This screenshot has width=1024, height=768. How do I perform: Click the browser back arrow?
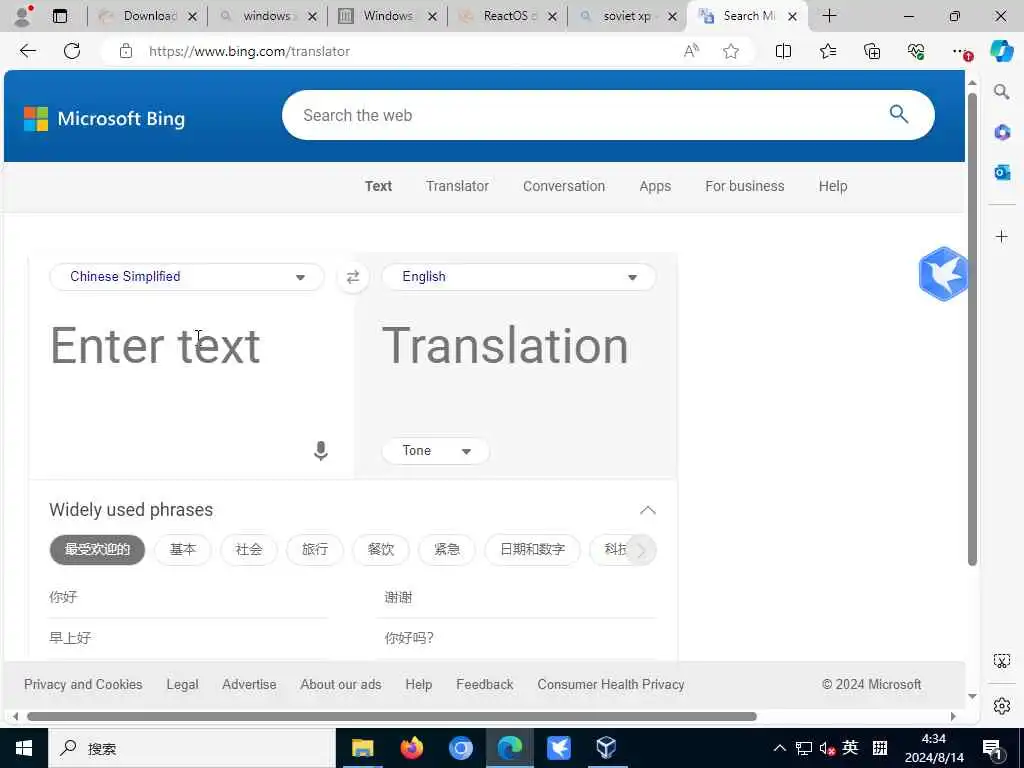click(27, 51)
